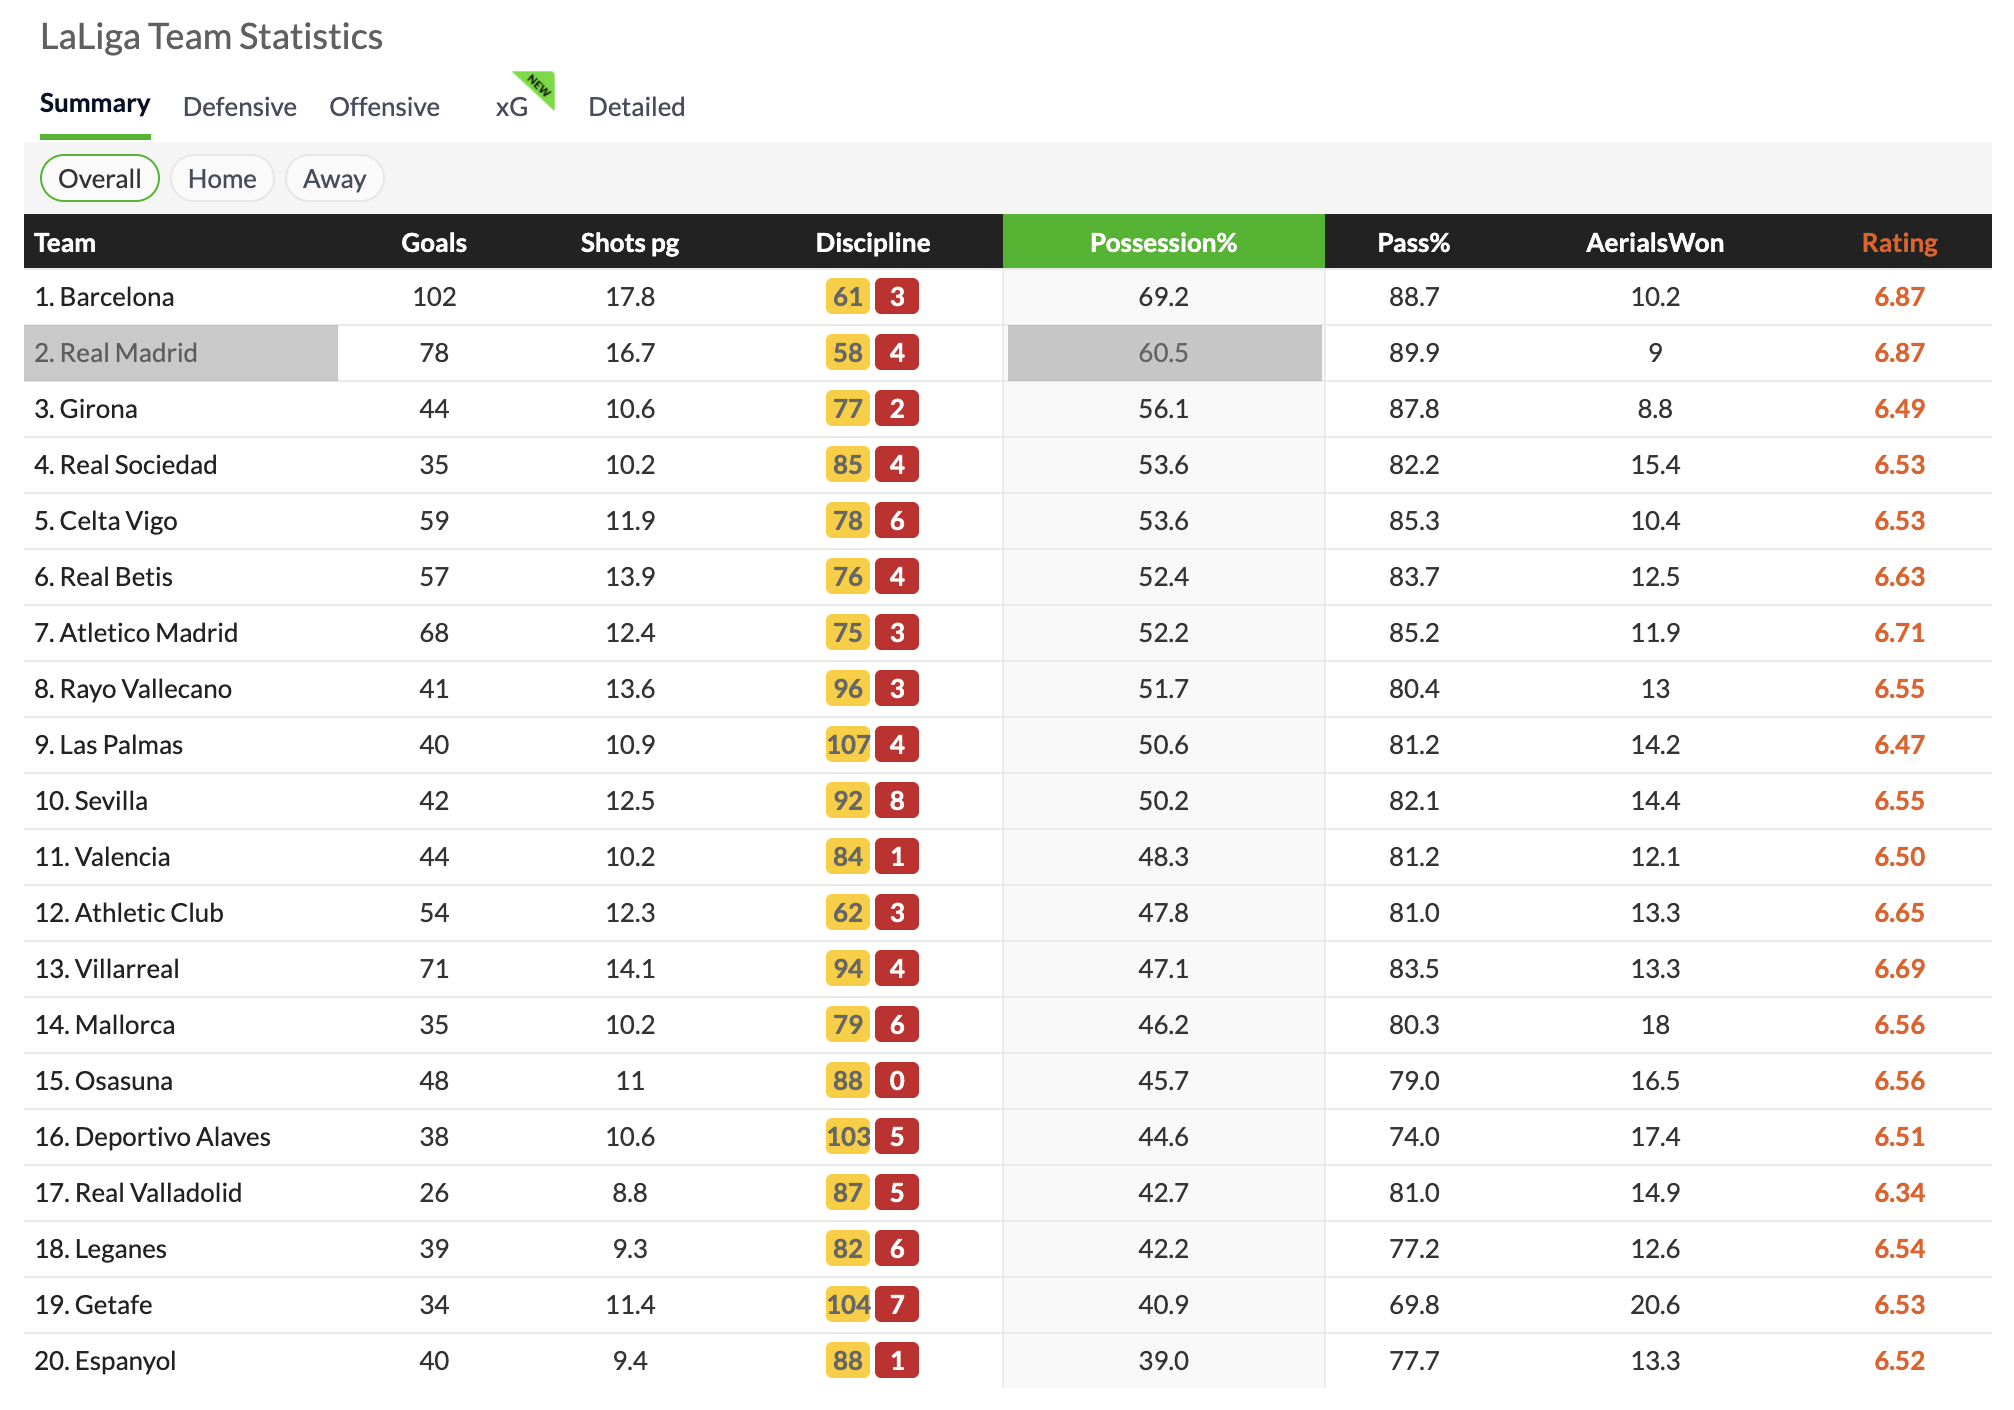The width and height of the screenshot is (2014, 1410).
Task: Click Barcelona's yellow card badge 61
Action: pos(848,297)
